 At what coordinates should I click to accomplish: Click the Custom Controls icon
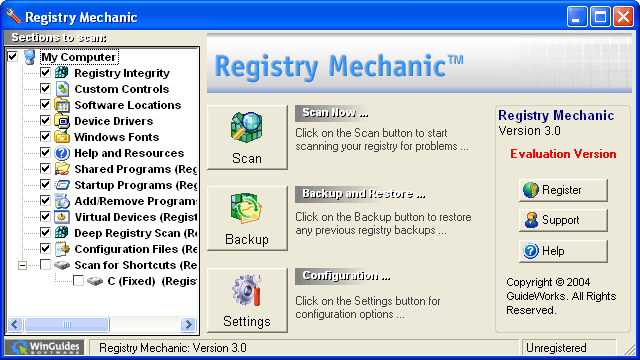click(x=62, y=89)
